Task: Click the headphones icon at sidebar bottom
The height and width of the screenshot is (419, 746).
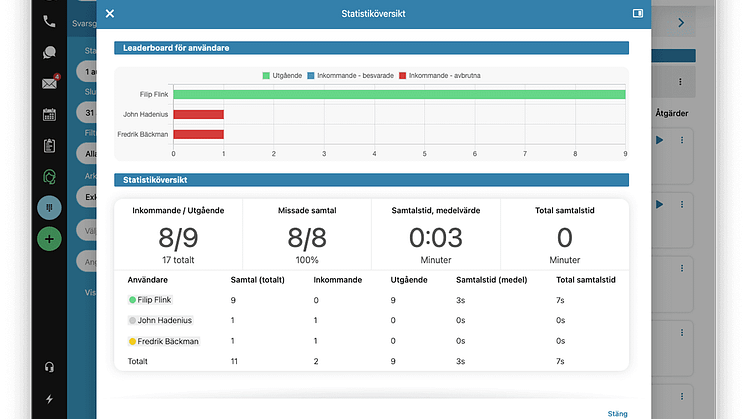Action: [x=49, y=367]
